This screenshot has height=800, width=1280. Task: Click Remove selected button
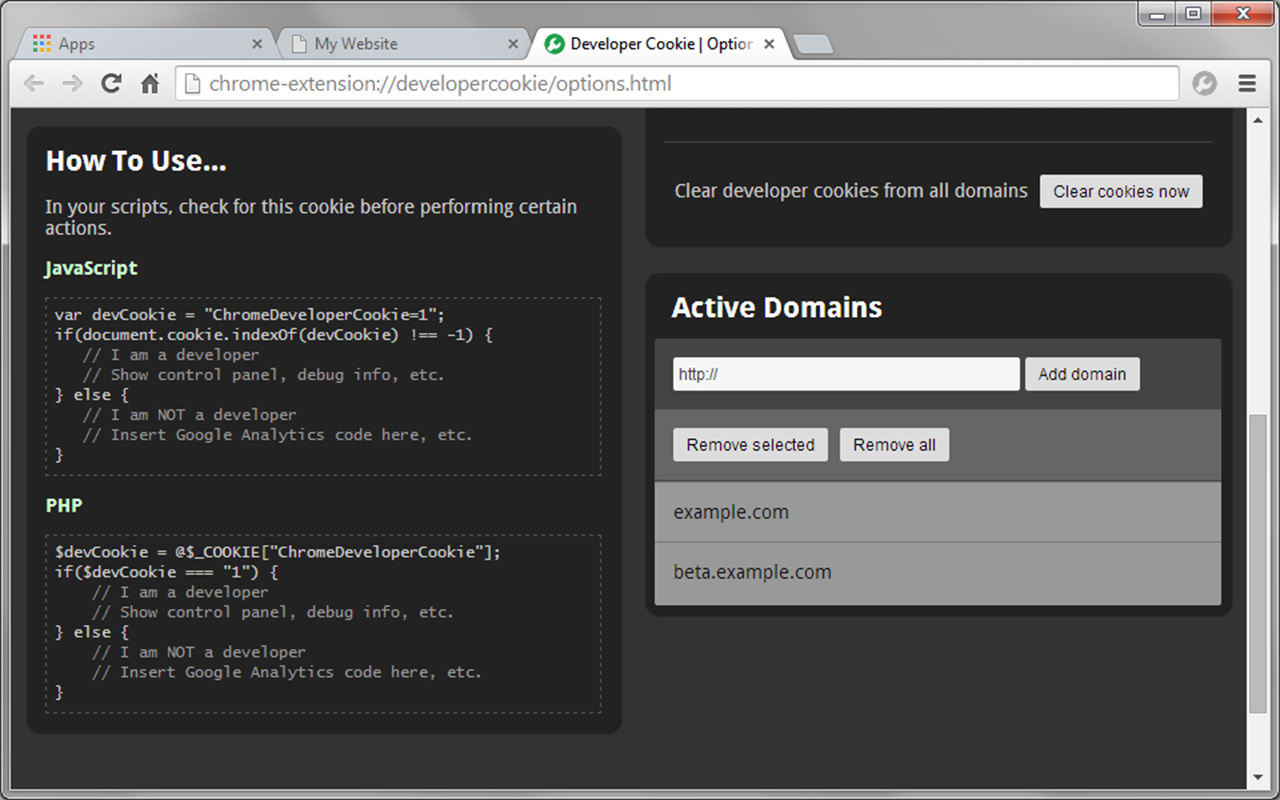[750, 445]
